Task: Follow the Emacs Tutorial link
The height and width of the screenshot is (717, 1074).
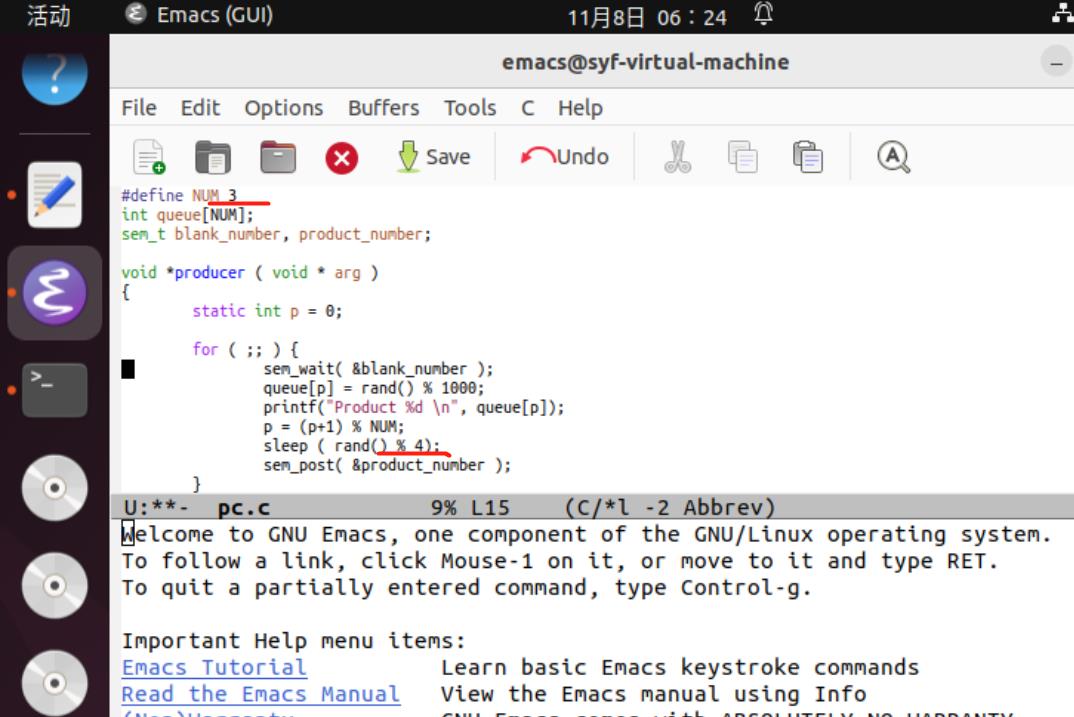Action: (x=214, y=667)
